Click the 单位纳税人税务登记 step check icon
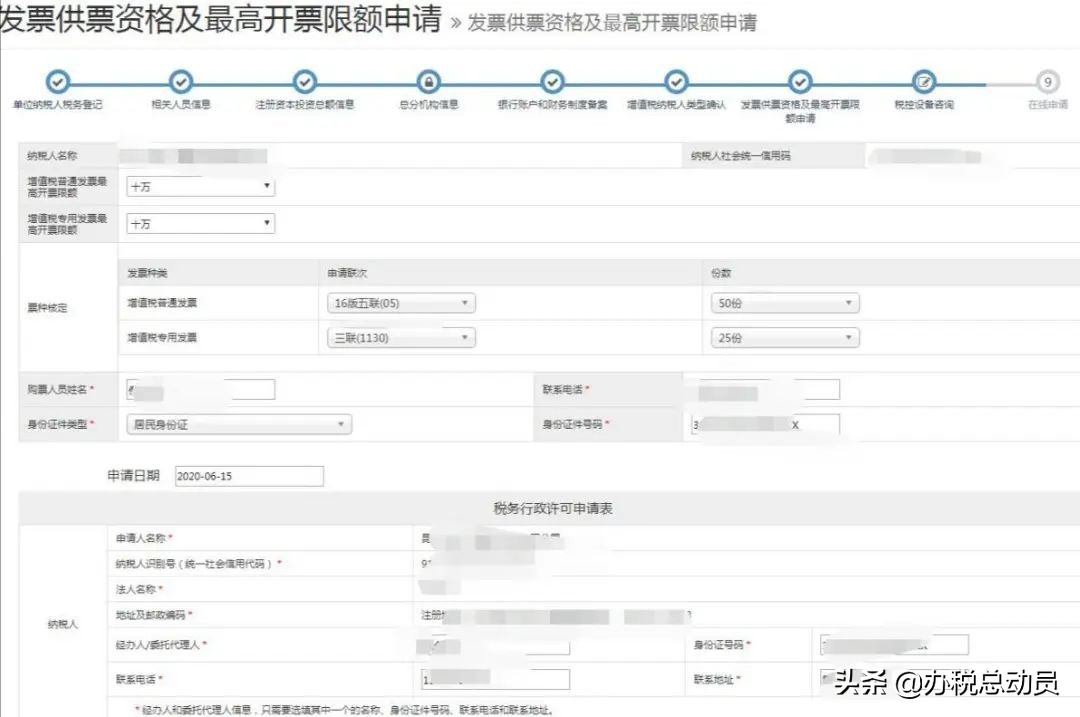1080x717 pixels. 56,84
